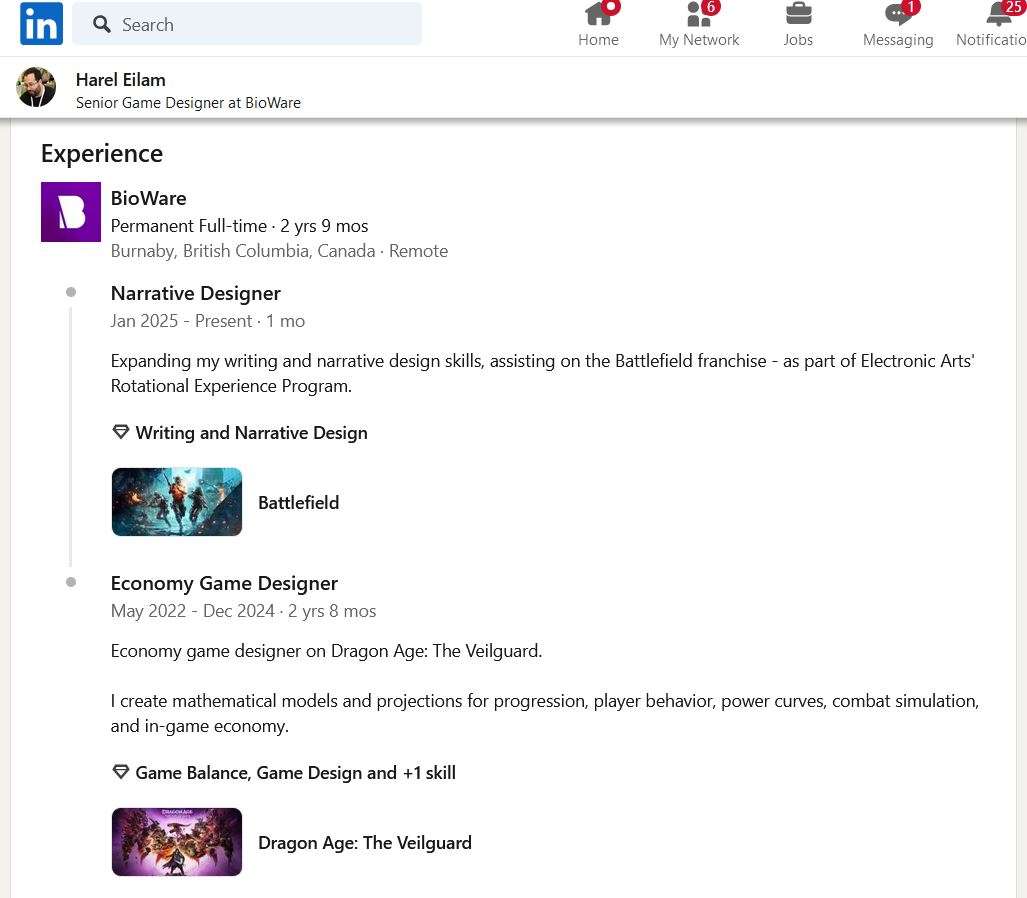
Task: Open Harel Eilam's profile photo
Action: (36, 88)
